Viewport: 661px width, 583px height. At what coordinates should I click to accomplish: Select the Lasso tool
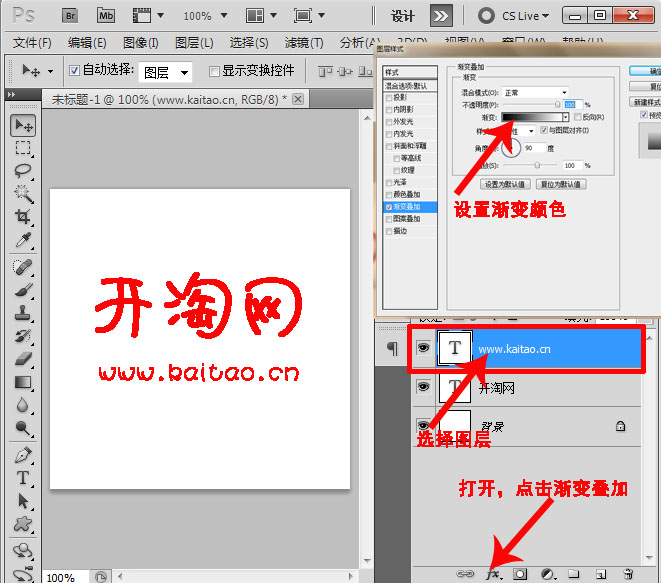click(23, 171)
